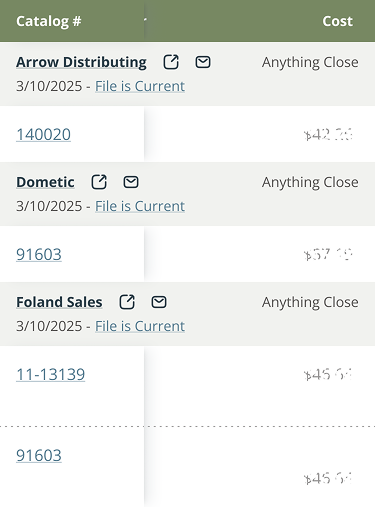Image resolution: width=375 pixels, height=507 pixels.
Task: Click File is Current under Arrow Distributing
Action: click(140, 86)
